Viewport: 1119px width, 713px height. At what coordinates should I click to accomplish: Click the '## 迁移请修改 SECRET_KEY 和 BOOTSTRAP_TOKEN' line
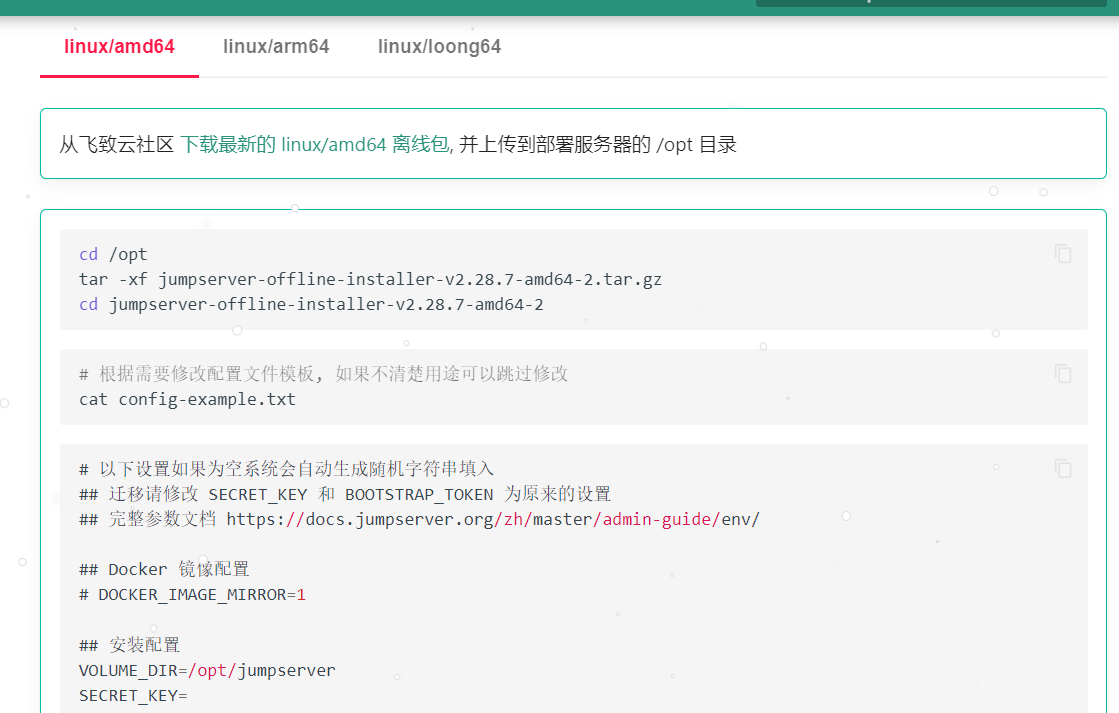click(x=345, y=494)
